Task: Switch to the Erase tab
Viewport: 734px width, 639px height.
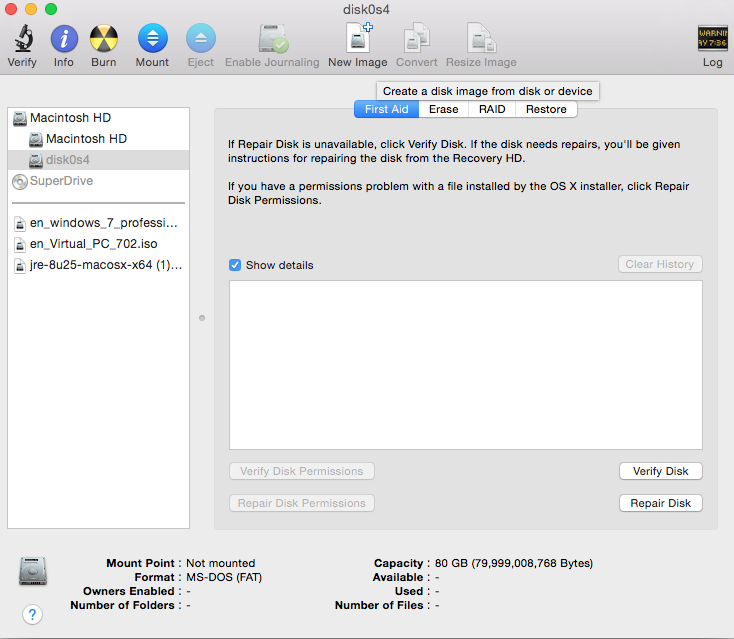Action: [443, 109]
